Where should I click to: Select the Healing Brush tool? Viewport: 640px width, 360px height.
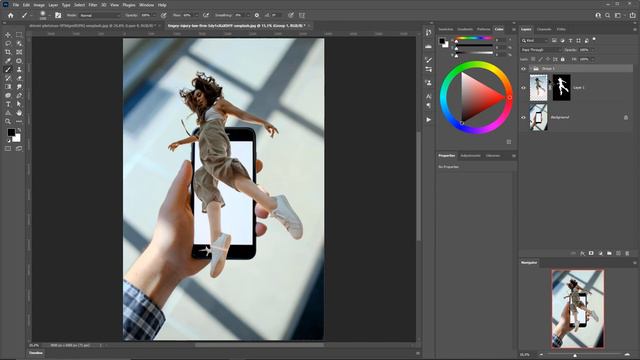19,61
